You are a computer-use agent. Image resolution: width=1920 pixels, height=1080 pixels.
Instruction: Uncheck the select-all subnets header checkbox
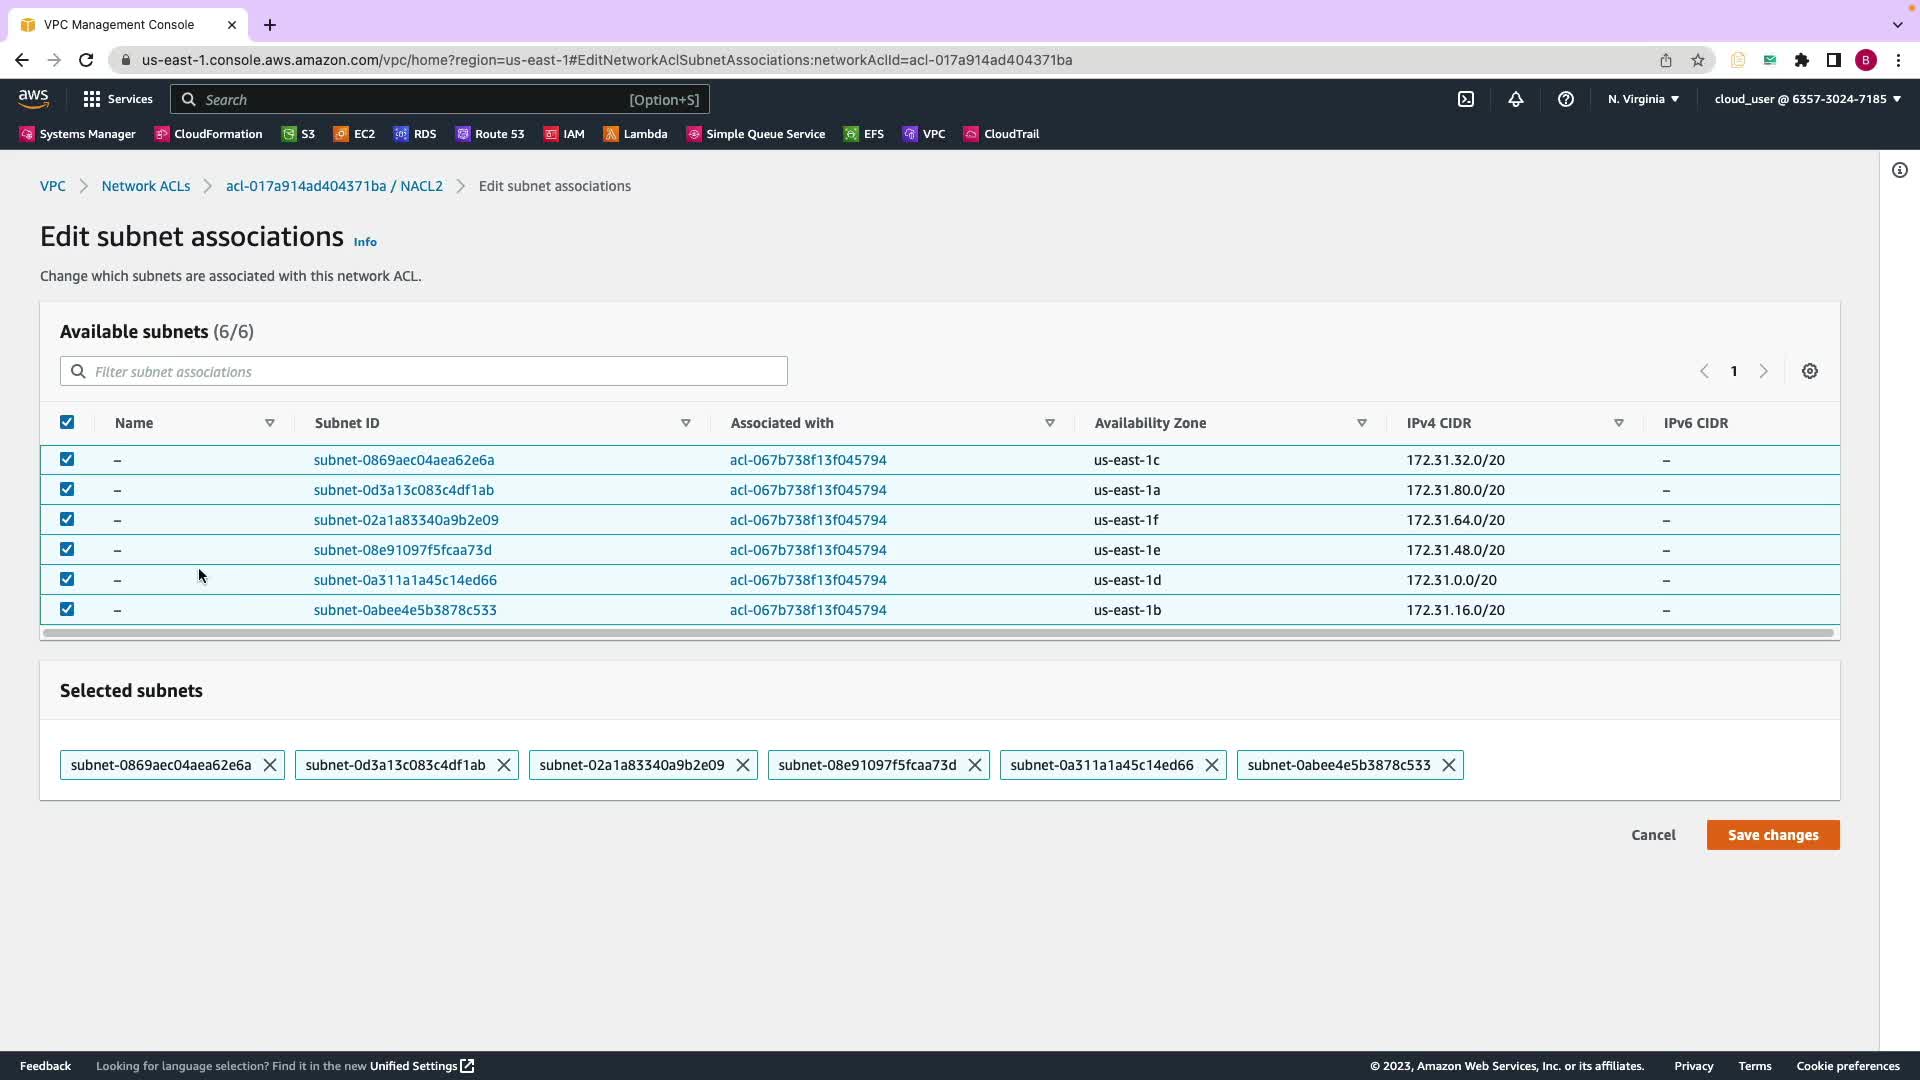point(67,422)
